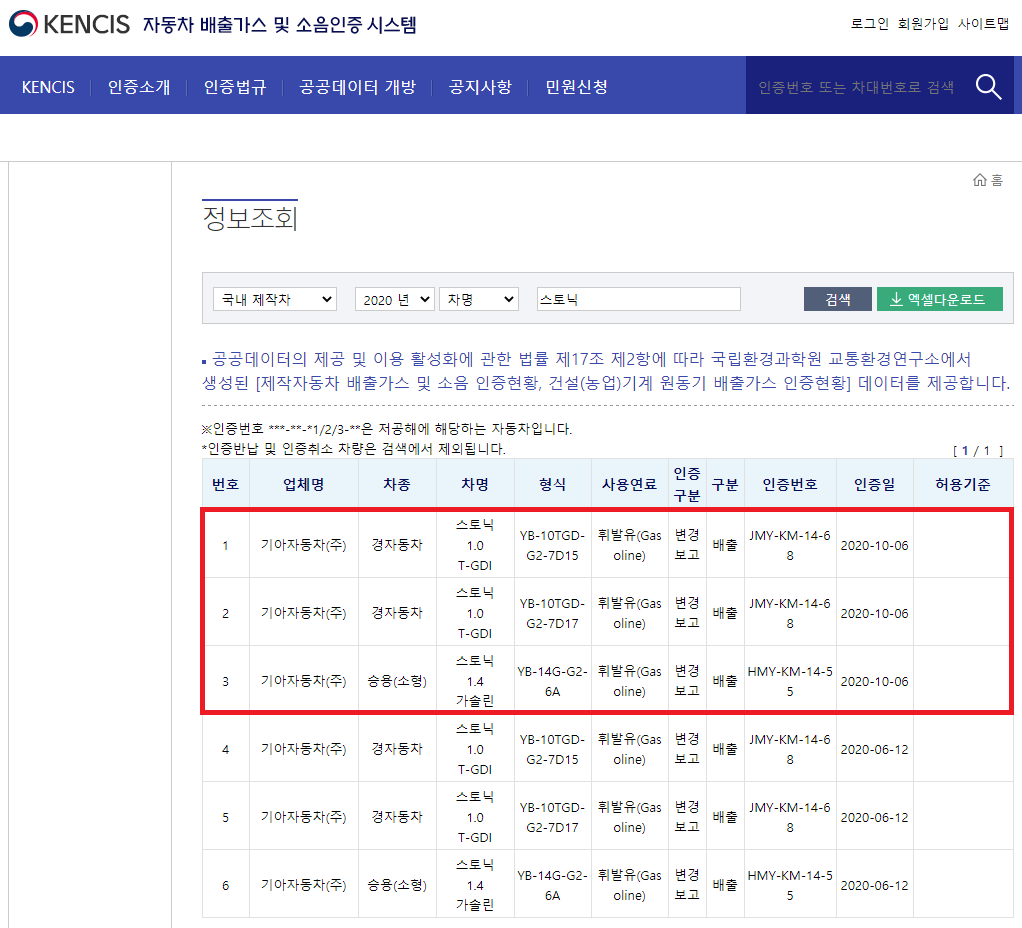Open the 인증소개 menu

pyautogui.click(x=139, y=87)
